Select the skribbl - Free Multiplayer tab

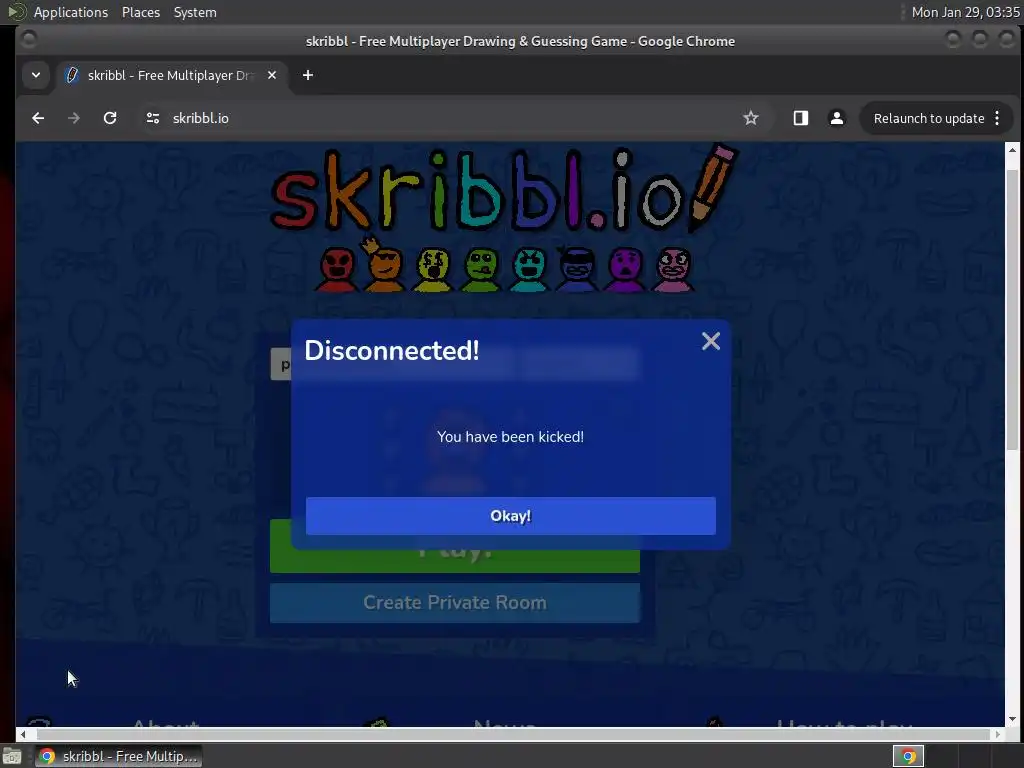[170, 75]
